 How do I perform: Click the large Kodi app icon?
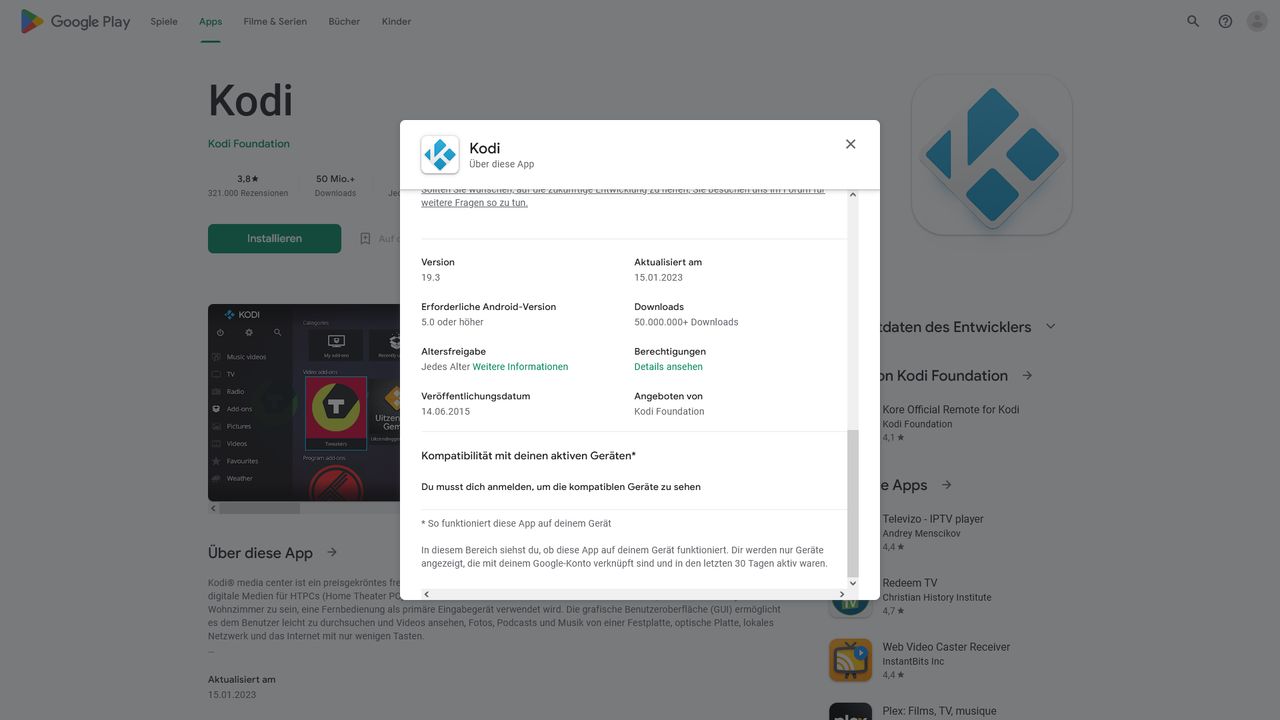pyautogui.click(x=992, y=155)
